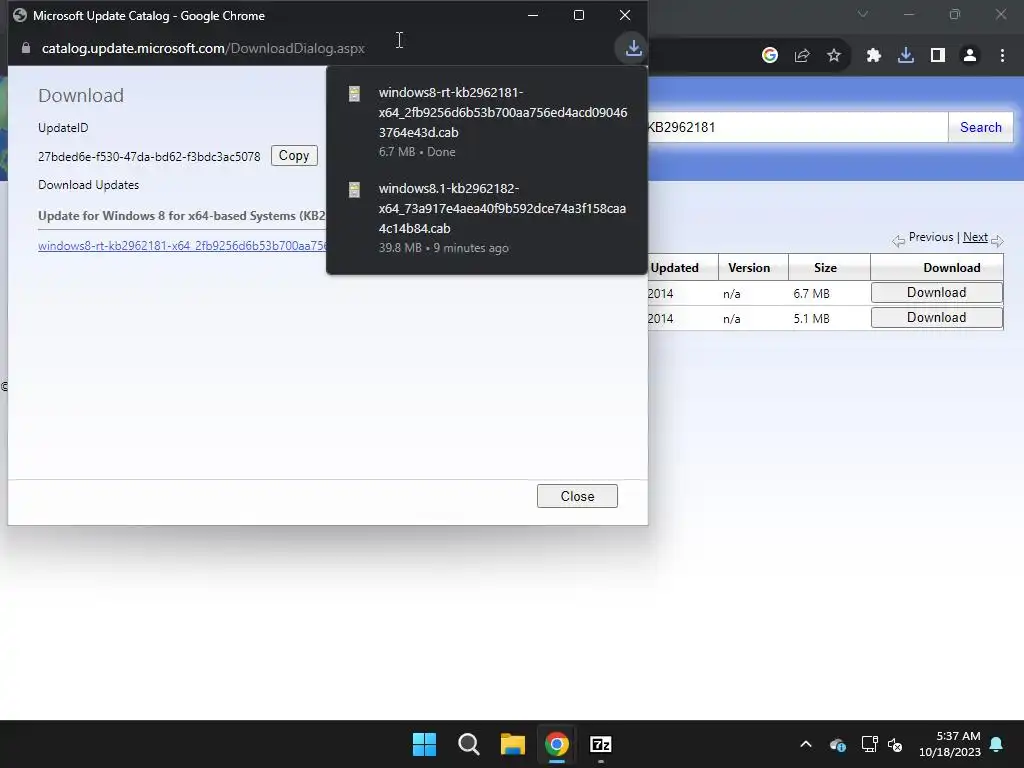Open the windows8.1-kb2962182 cab in downloads list

[487, 217]
